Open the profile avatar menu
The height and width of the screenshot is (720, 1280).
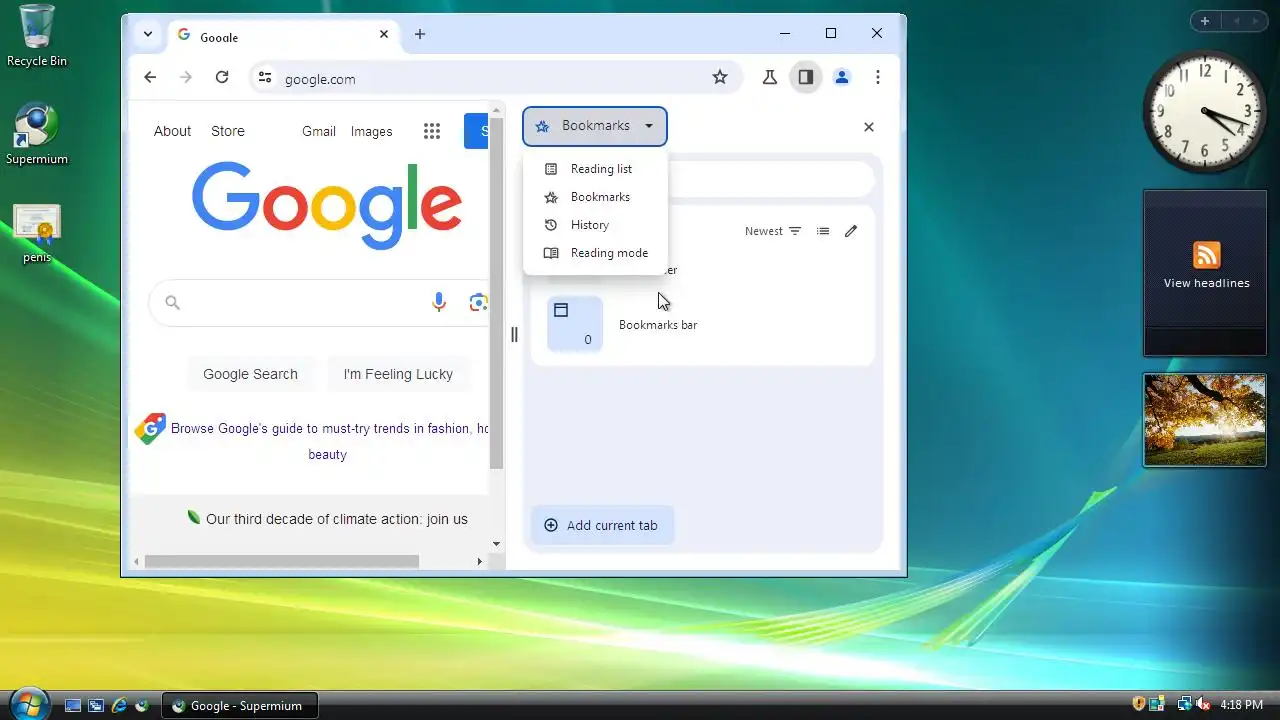tap(842, 77)
